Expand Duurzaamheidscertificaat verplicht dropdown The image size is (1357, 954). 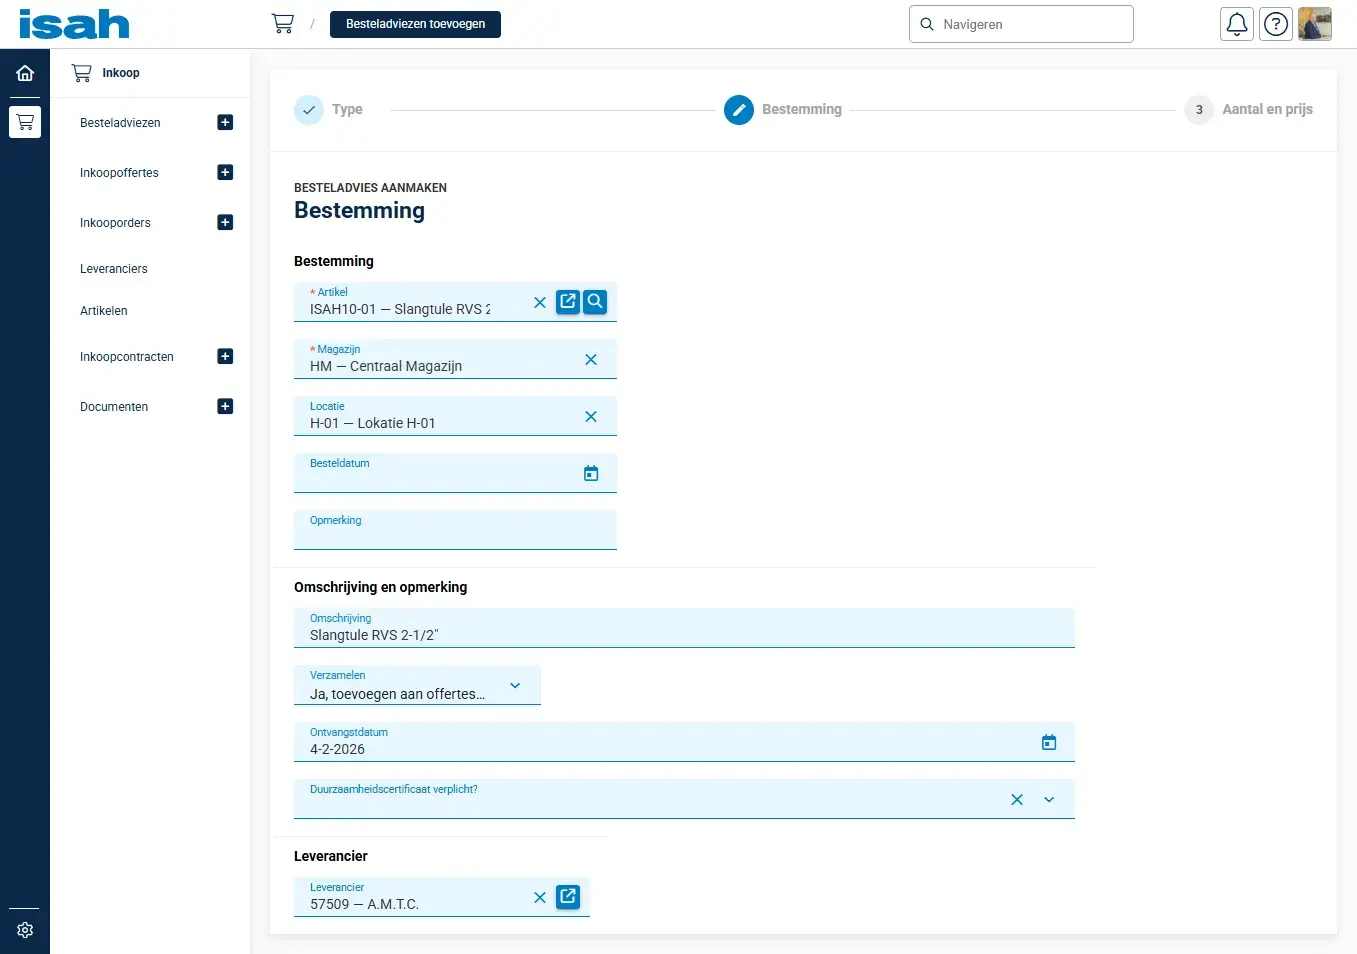pyautogui.click(x=1049, y=800)
